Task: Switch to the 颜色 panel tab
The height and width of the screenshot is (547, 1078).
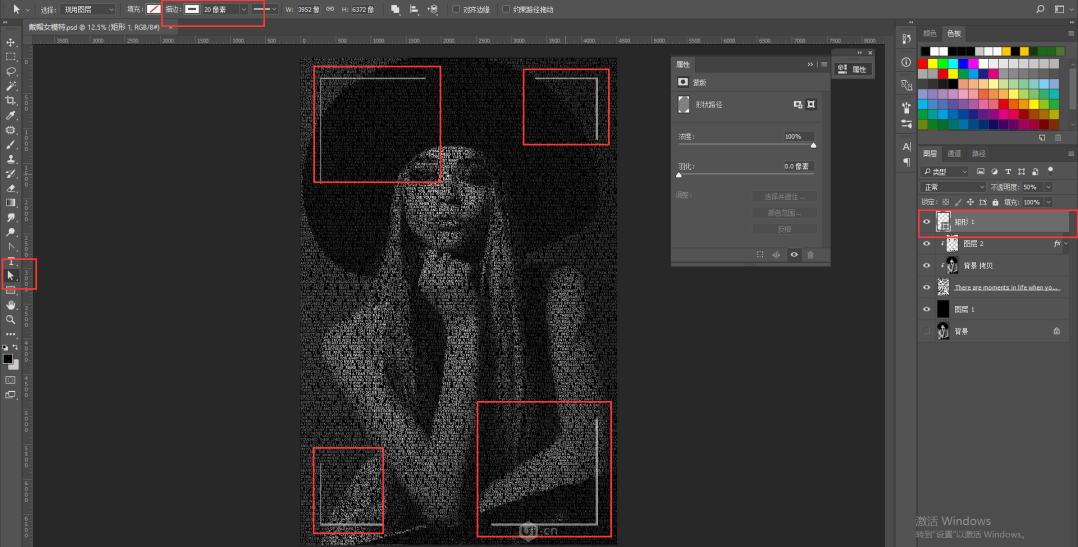Action: (930, 33)
